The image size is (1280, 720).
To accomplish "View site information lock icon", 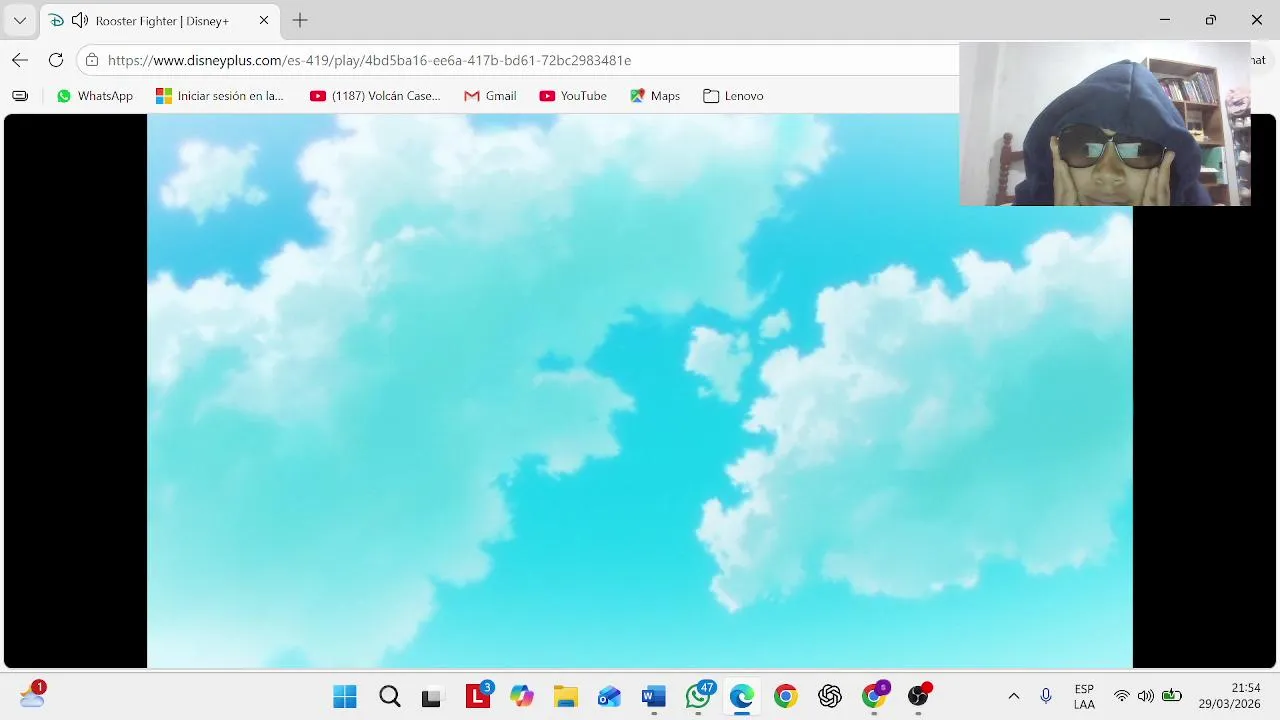I will (92, 60).
